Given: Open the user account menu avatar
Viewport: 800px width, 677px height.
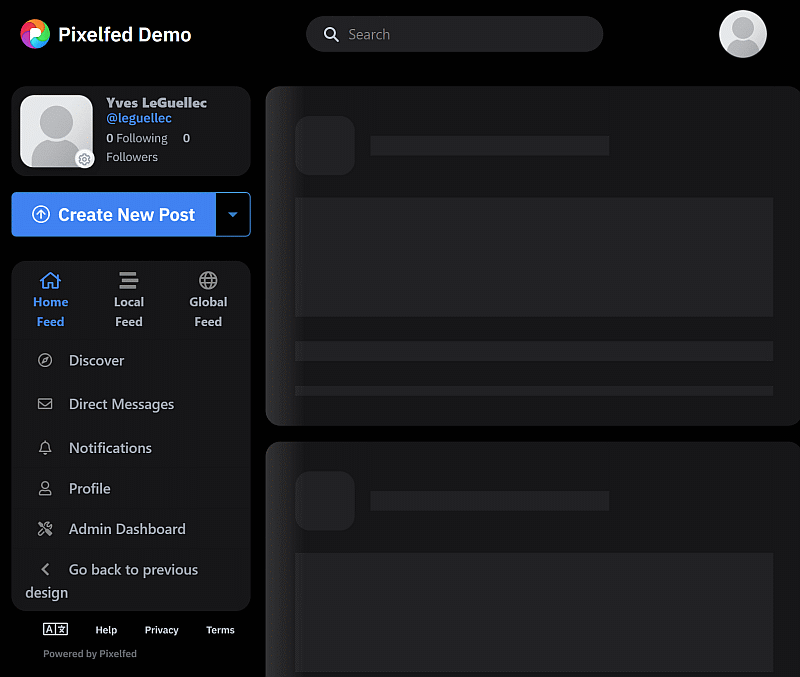Looking at the screenshot, I should (x=743, y=35).
